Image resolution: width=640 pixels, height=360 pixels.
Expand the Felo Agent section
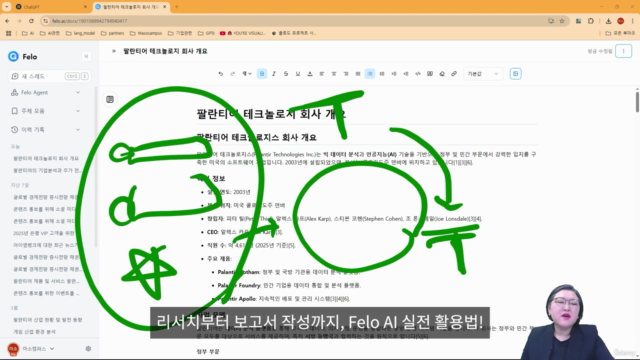click(x=46, y=93)
